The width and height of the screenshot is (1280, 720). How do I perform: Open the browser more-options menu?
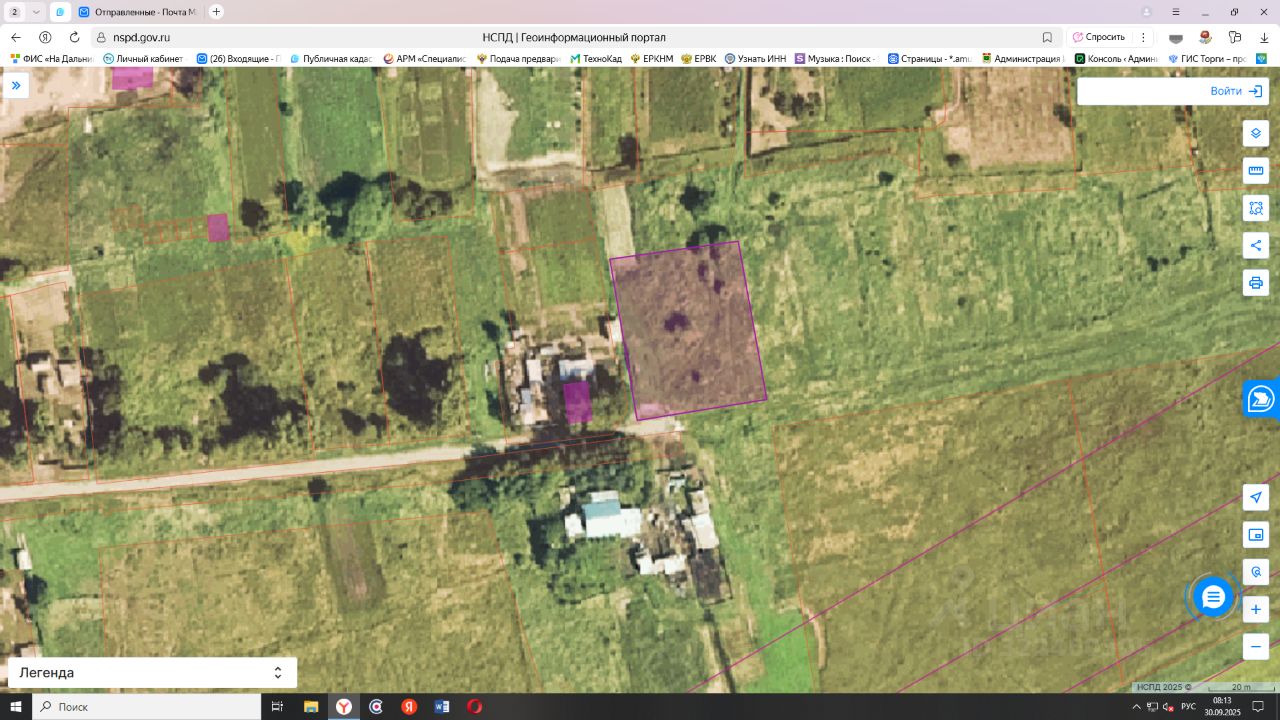(1143, 37)
